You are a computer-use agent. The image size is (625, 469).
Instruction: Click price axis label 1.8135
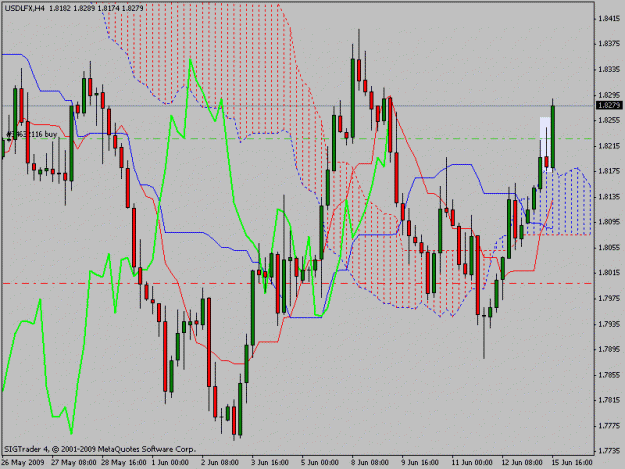tap(609, 197)
